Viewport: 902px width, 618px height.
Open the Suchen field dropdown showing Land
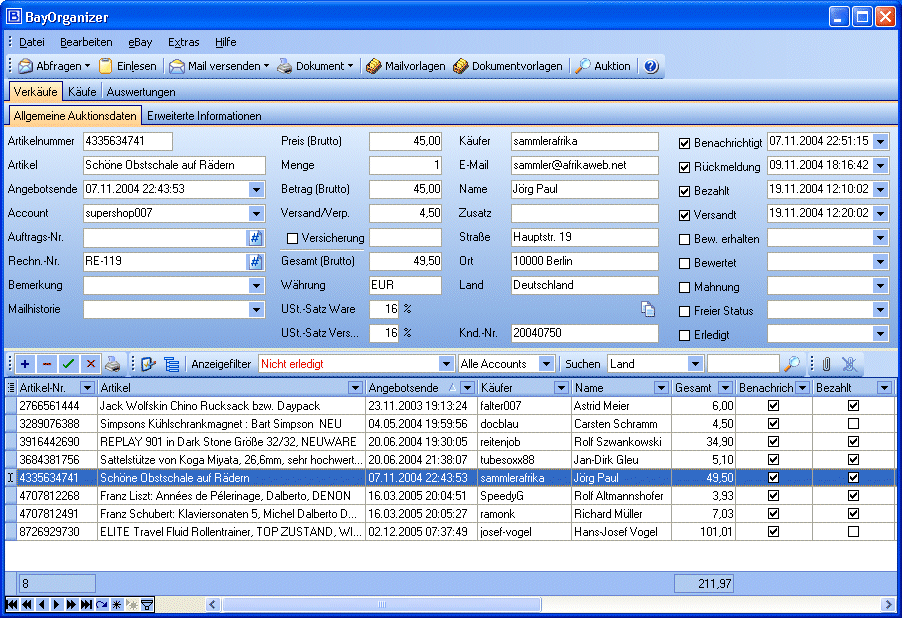click(x=695, y=364)
